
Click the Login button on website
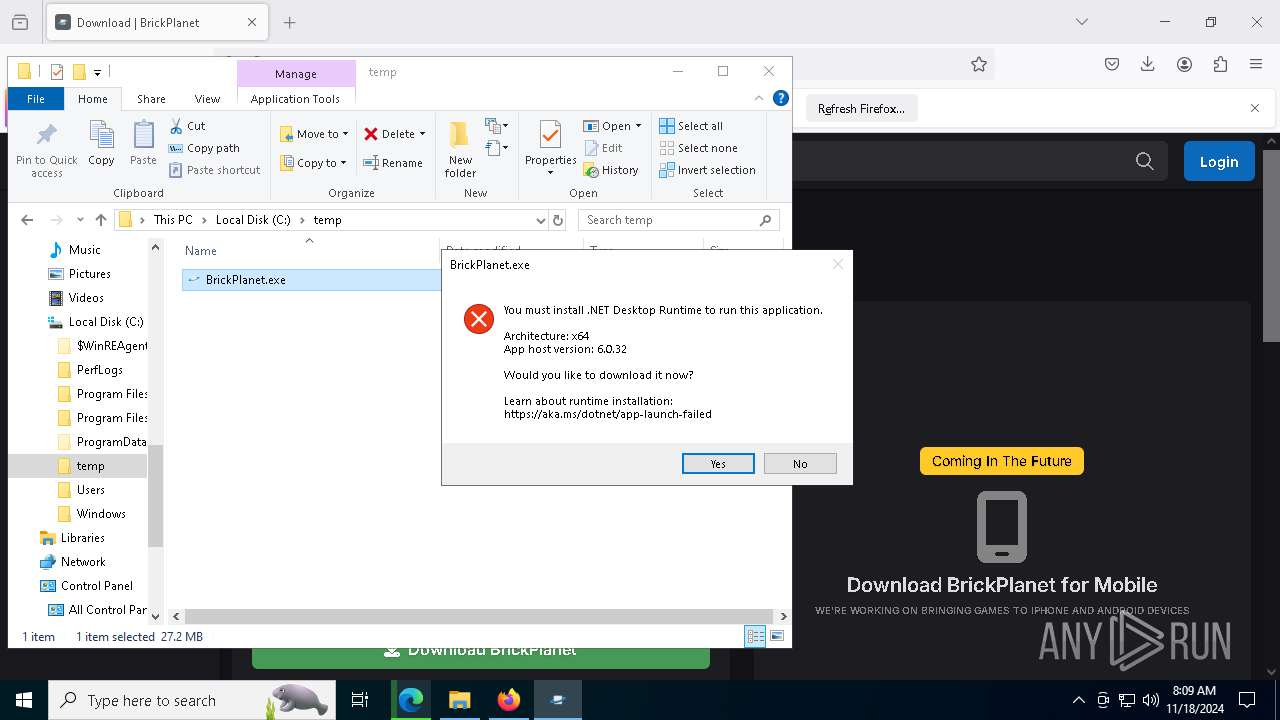pyautogui.click(x=1219, y=161)
